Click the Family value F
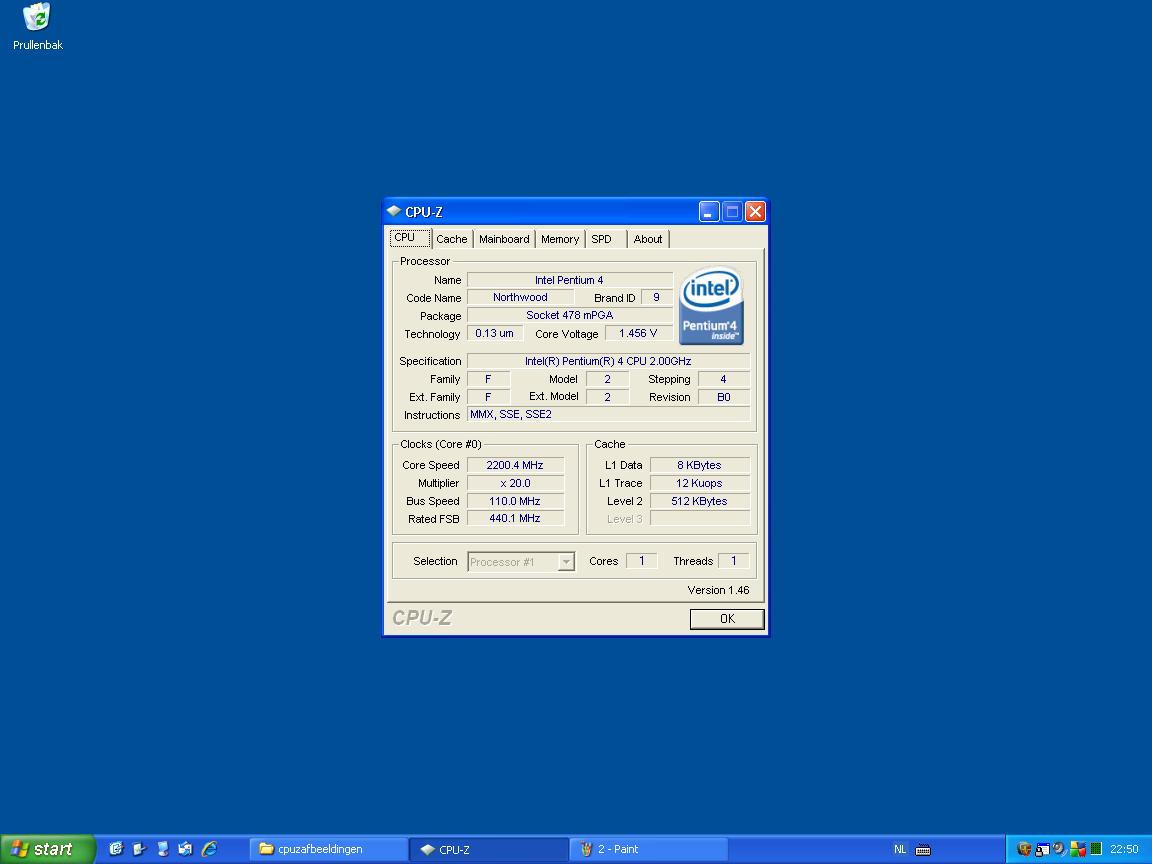 point(489,379)
